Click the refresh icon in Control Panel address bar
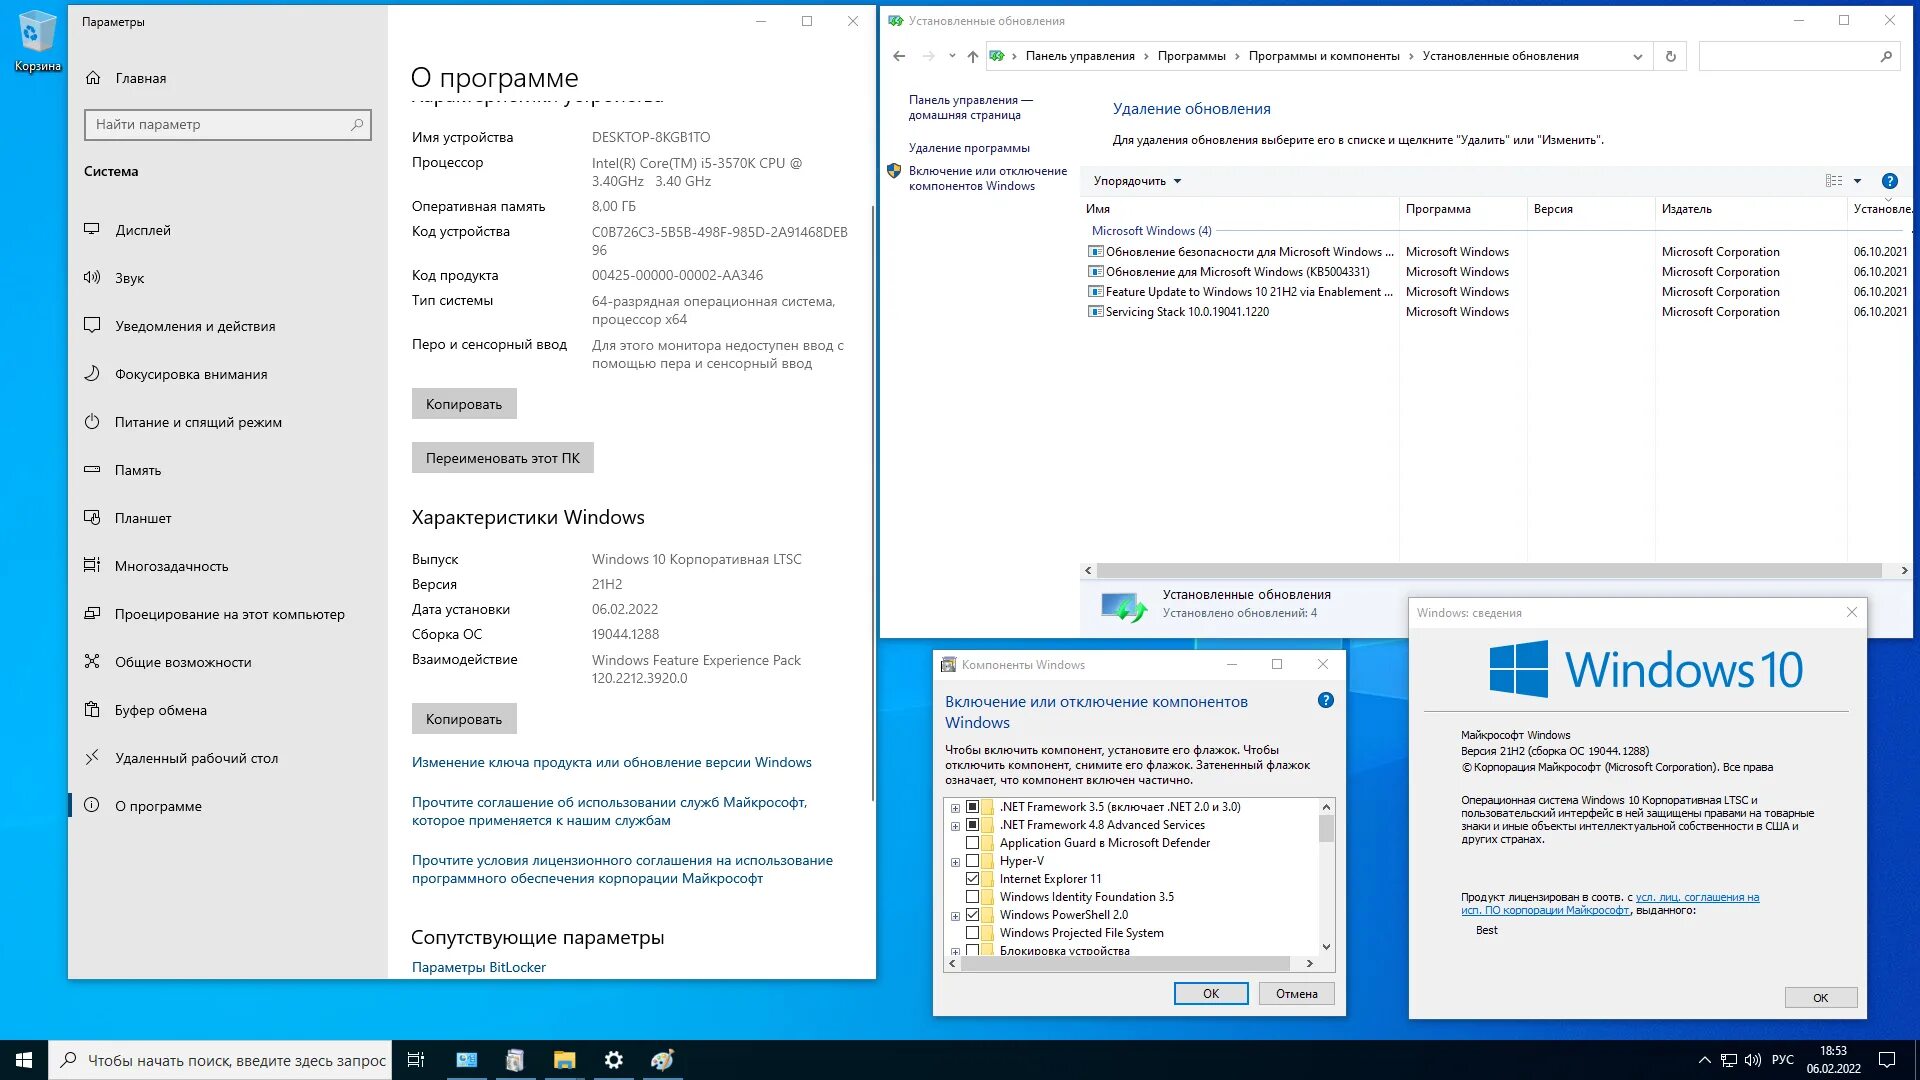This screenshot has height=1080, width=1920. tap(1670, 57)
